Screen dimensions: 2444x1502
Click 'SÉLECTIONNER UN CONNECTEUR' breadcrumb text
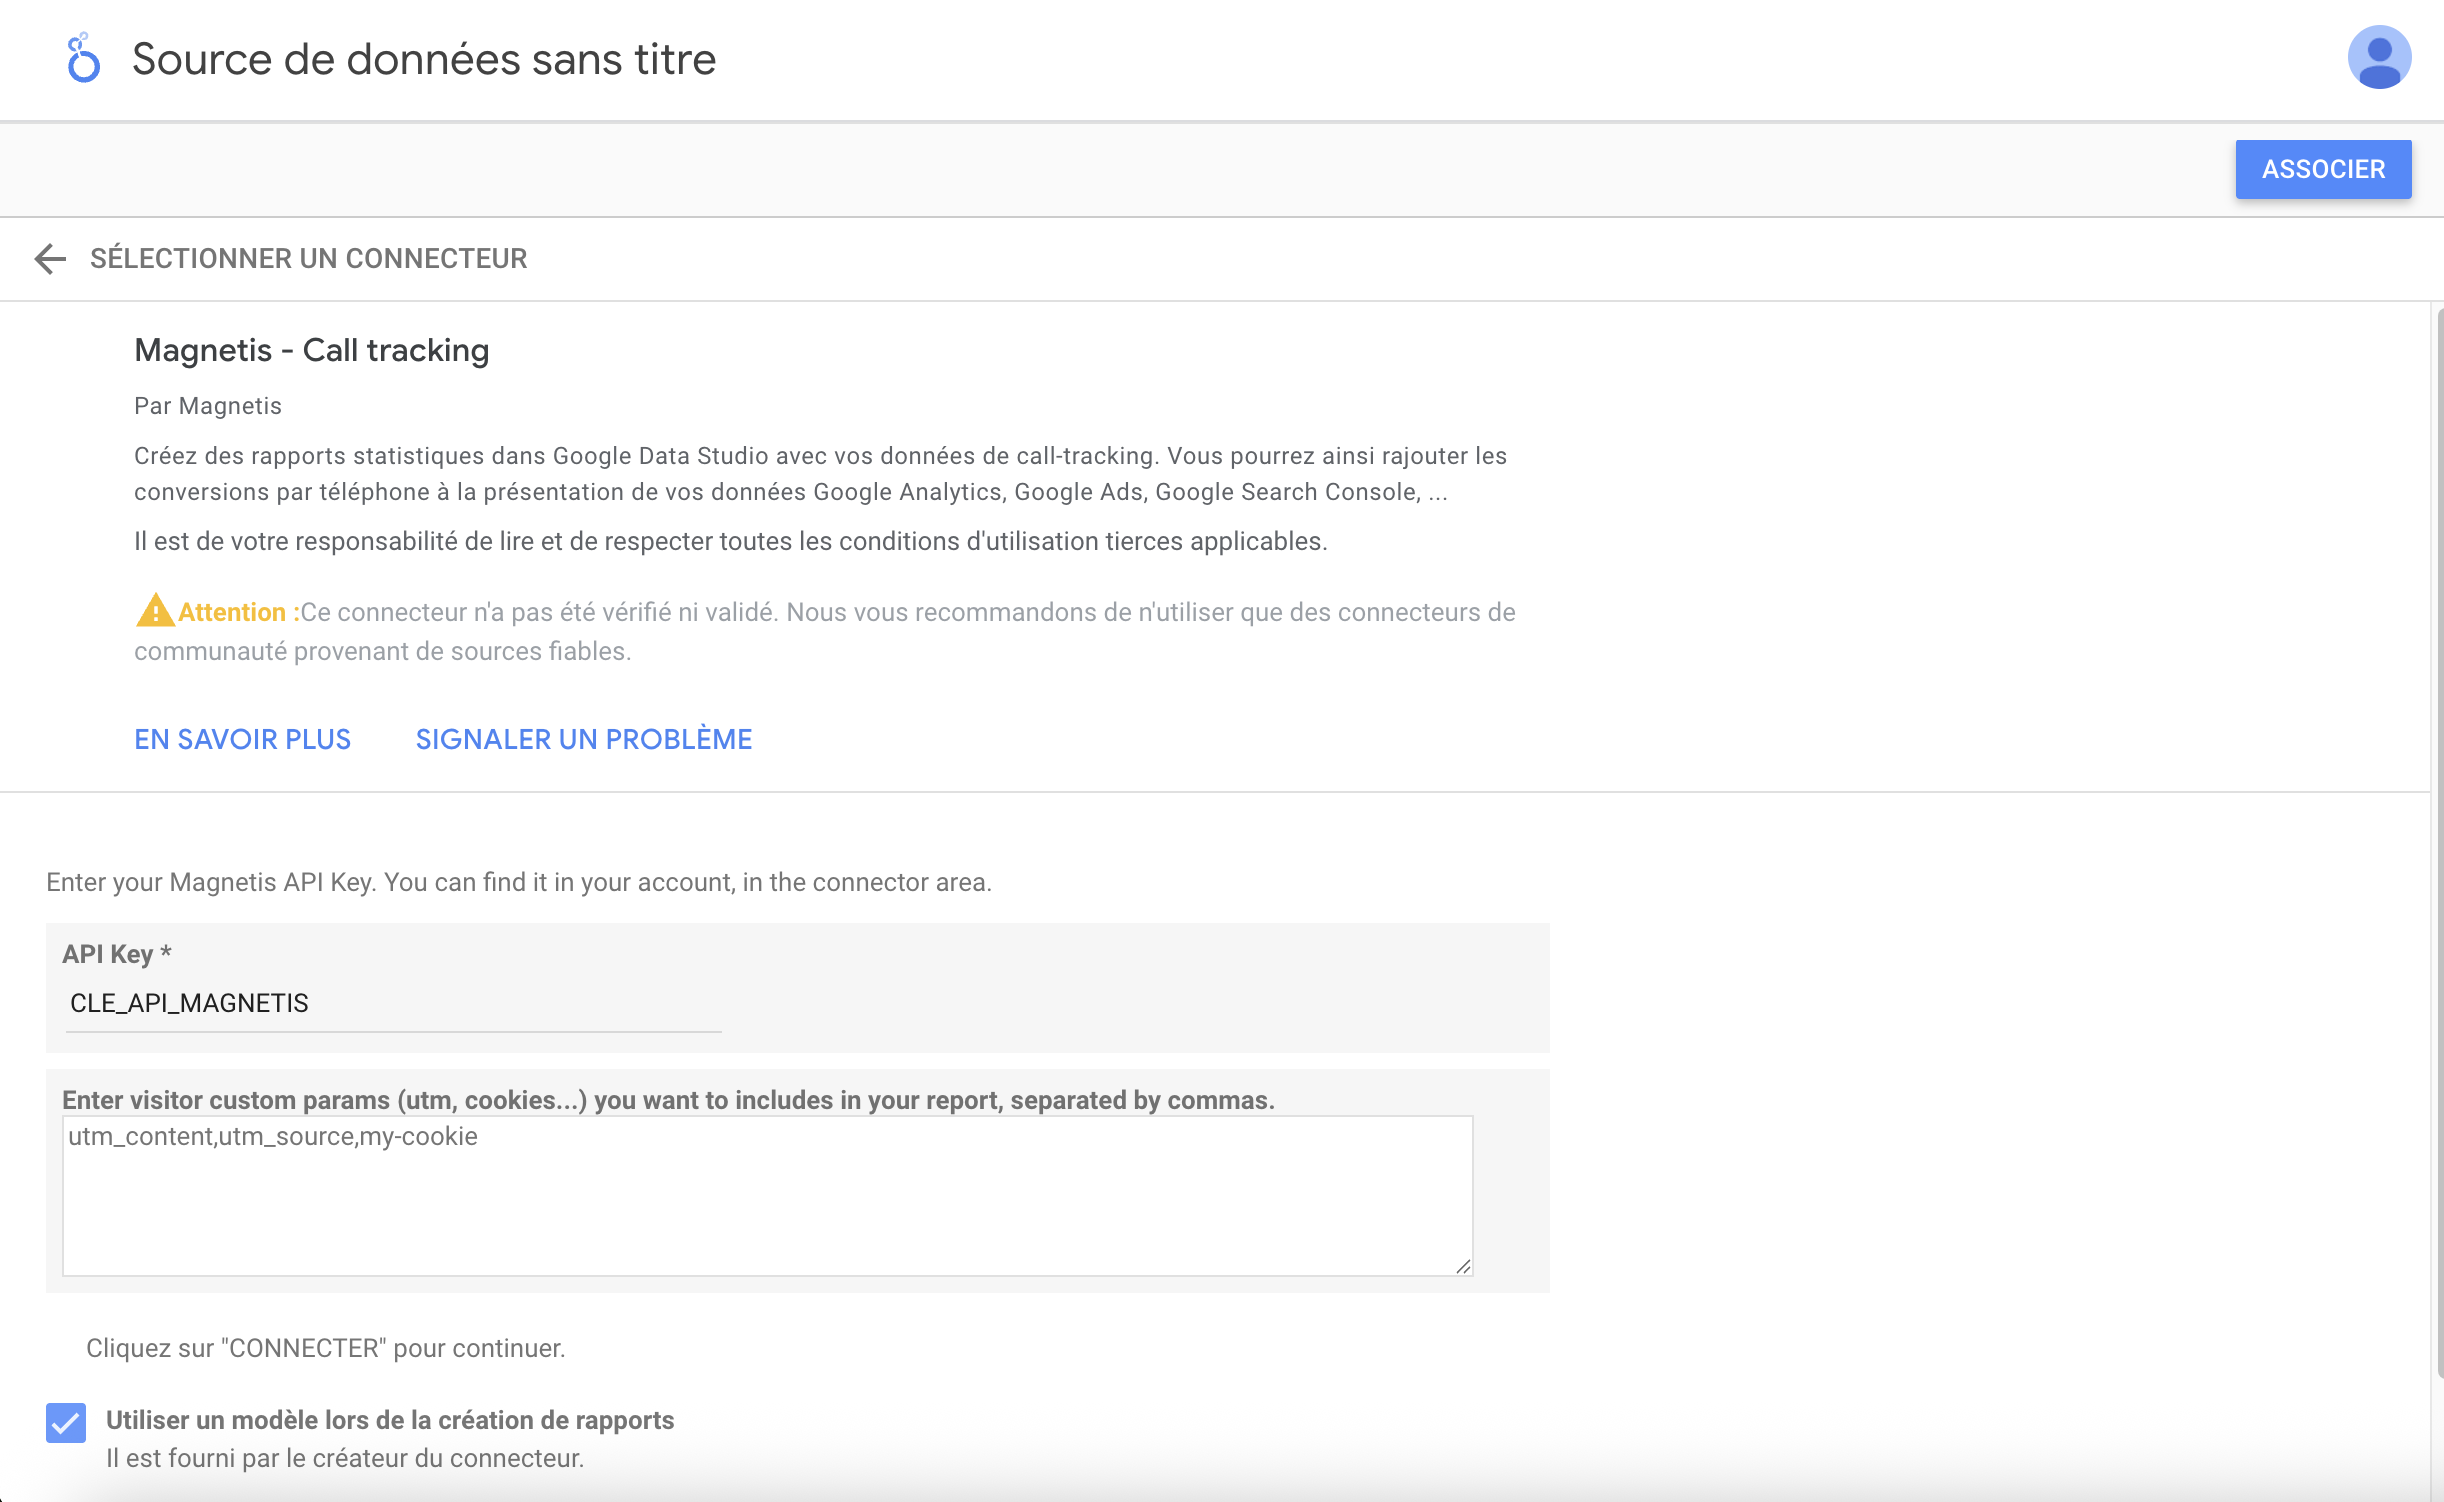(x=308, y=259)
